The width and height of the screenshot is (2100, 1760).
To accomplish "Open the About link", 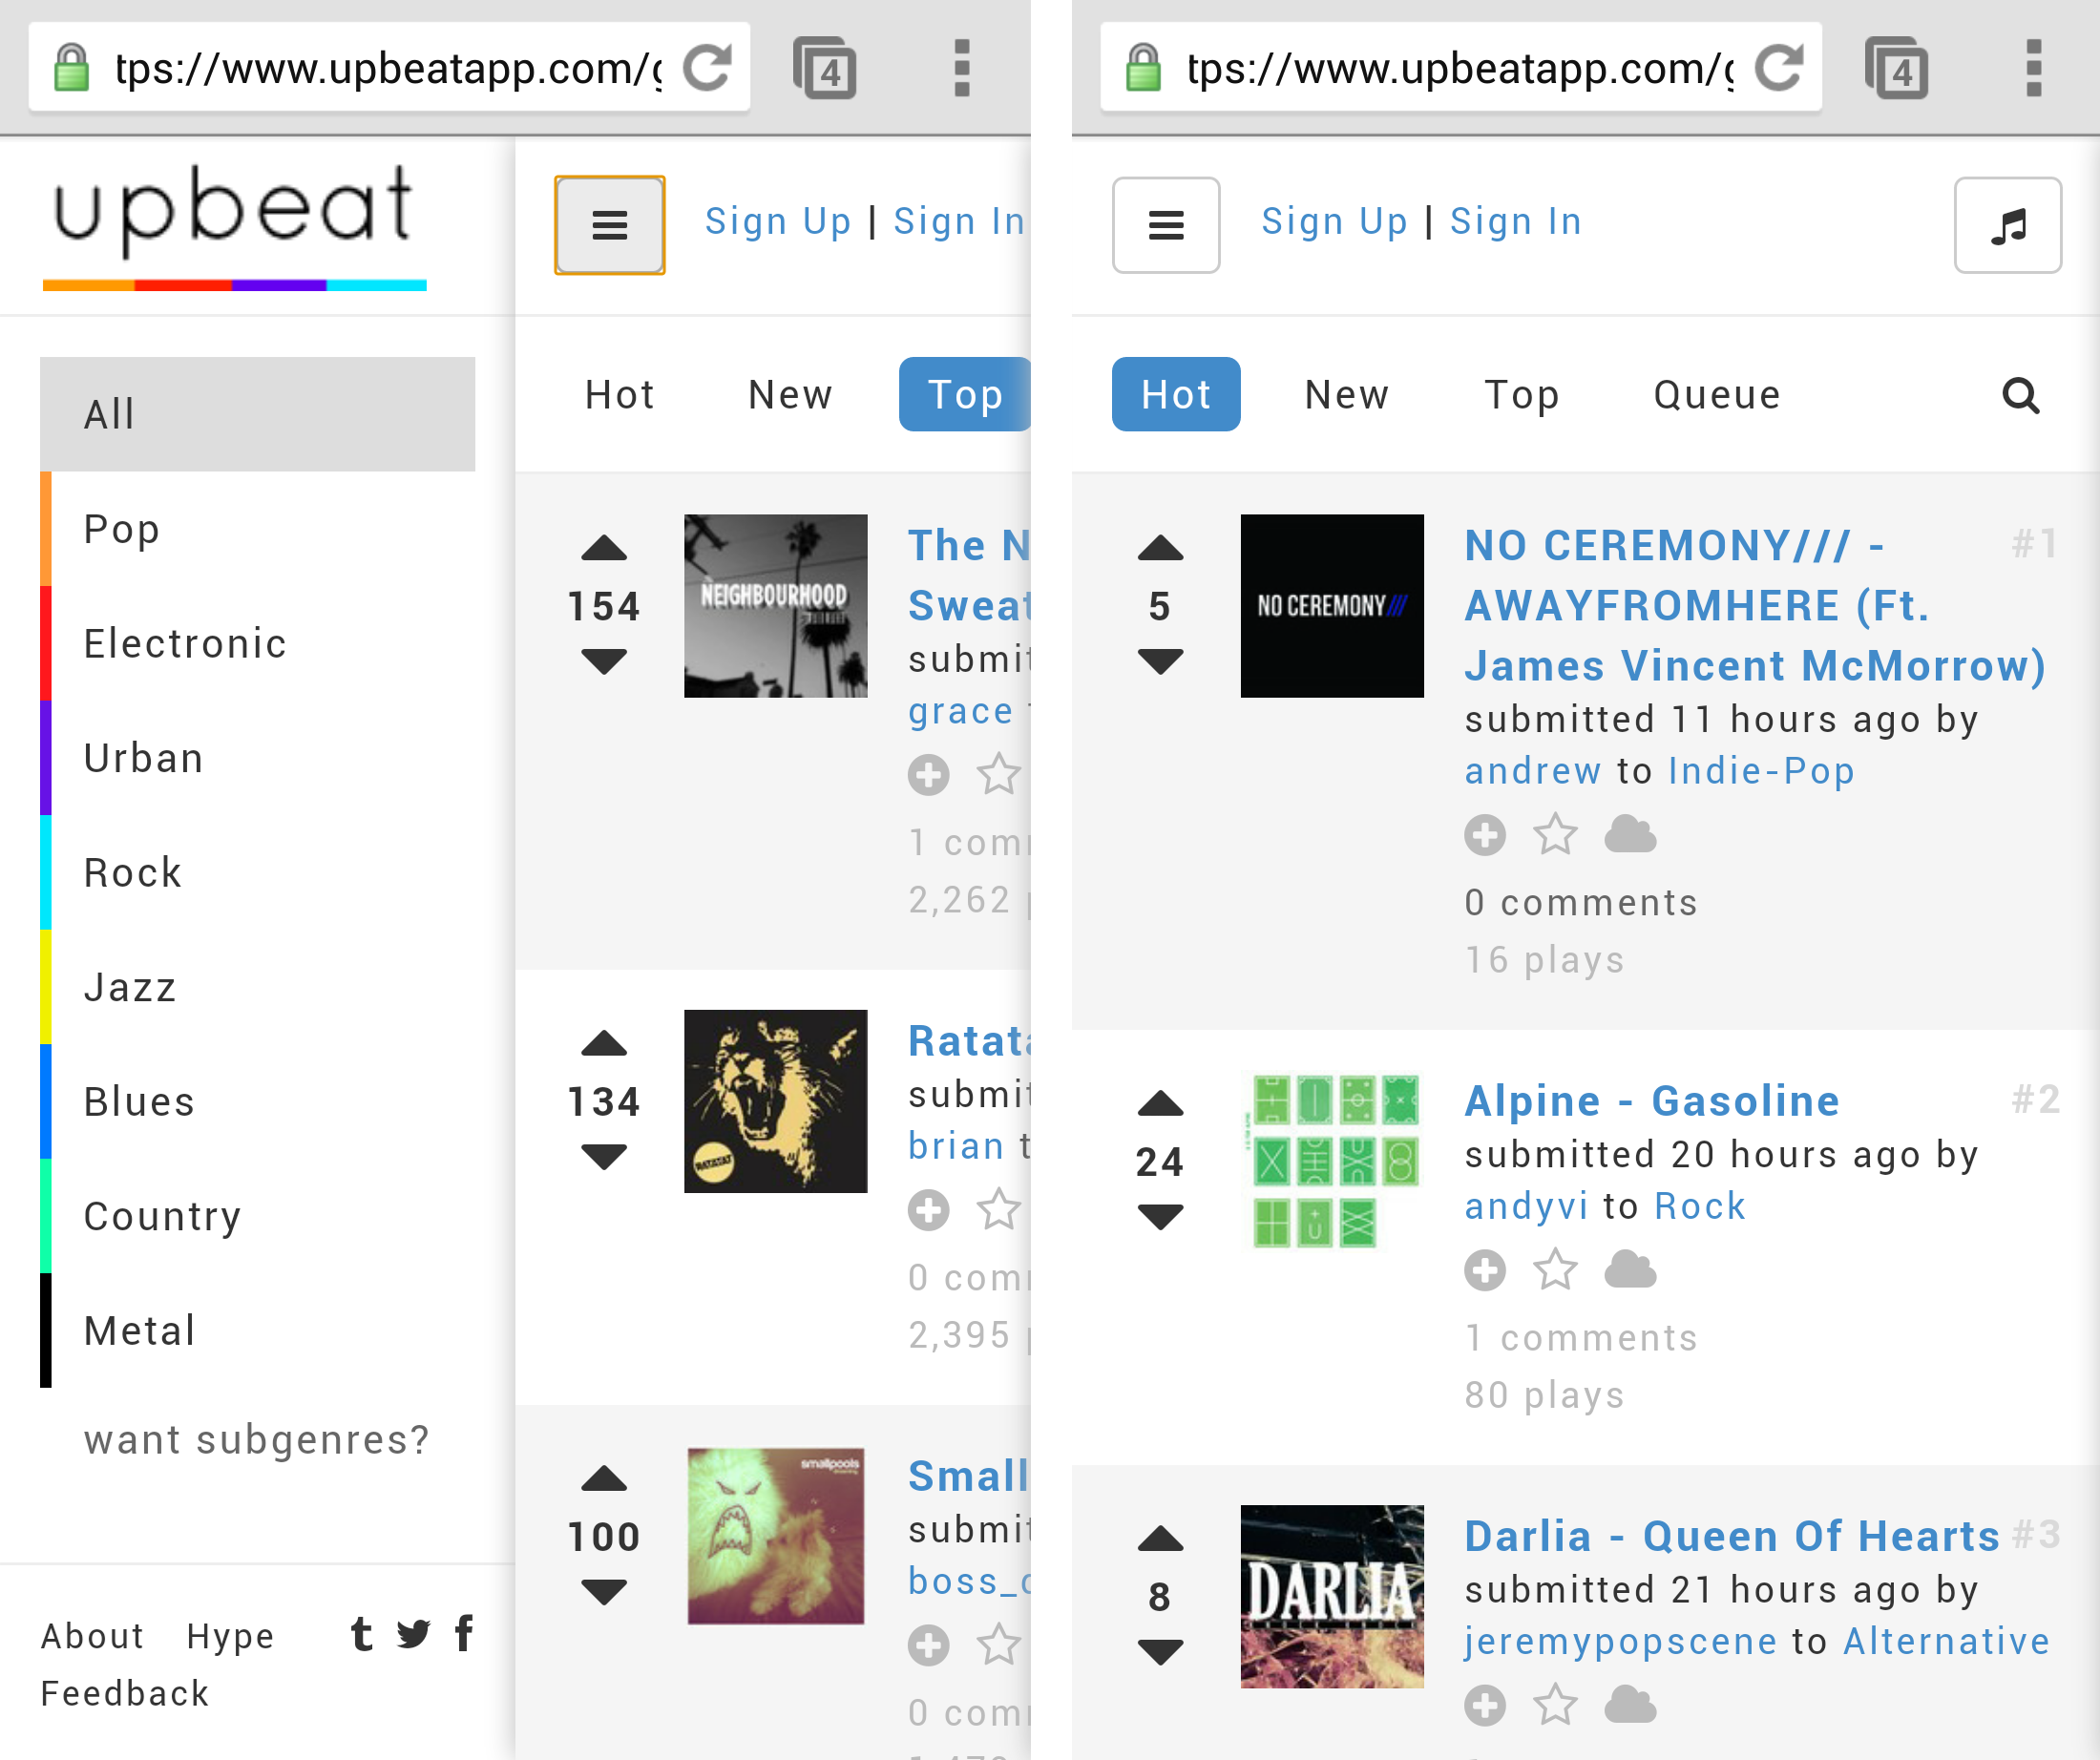I will 93,1636.
